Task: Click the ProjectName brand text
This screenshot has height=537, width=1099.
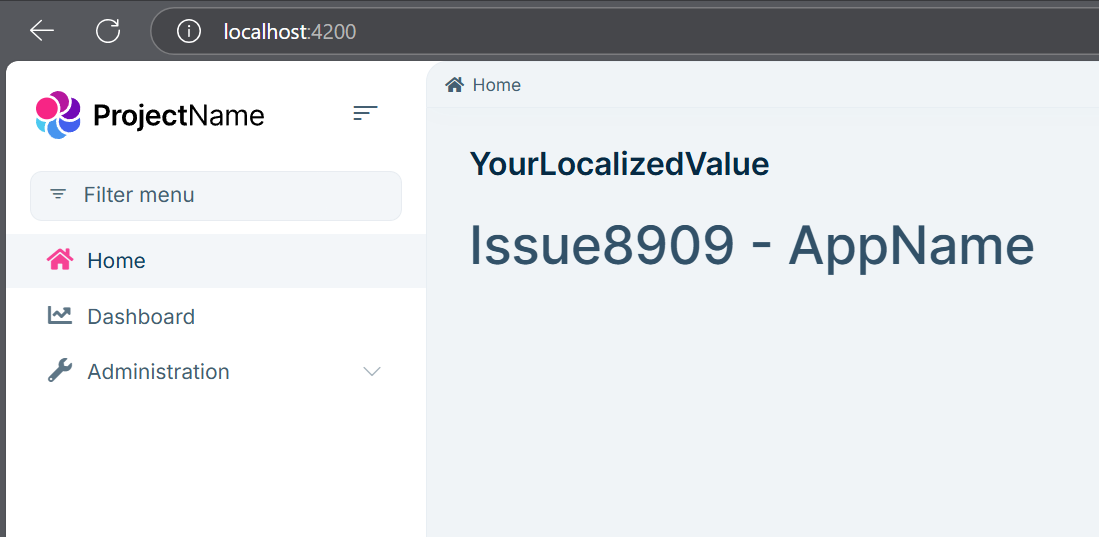Action: (178, 116)
